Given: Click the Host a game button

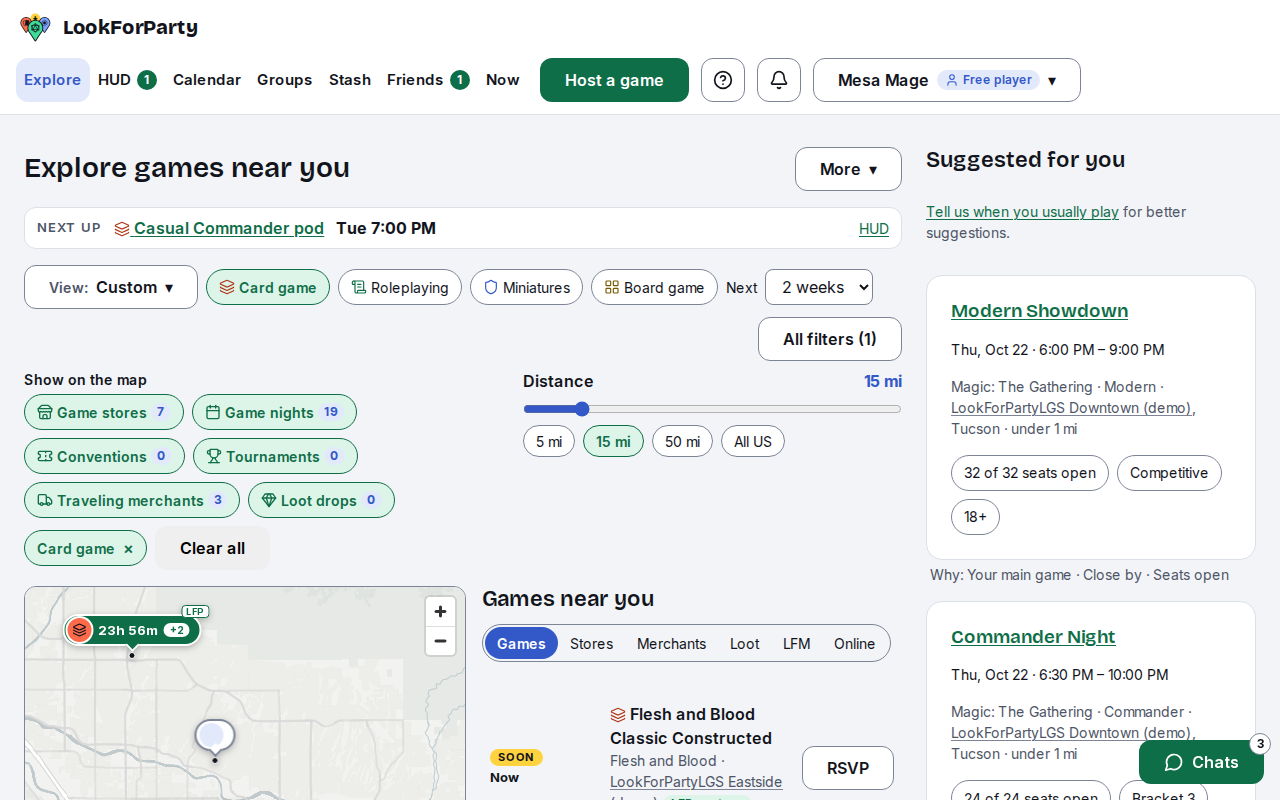Looking at the screenshot, I should point(614,80).
